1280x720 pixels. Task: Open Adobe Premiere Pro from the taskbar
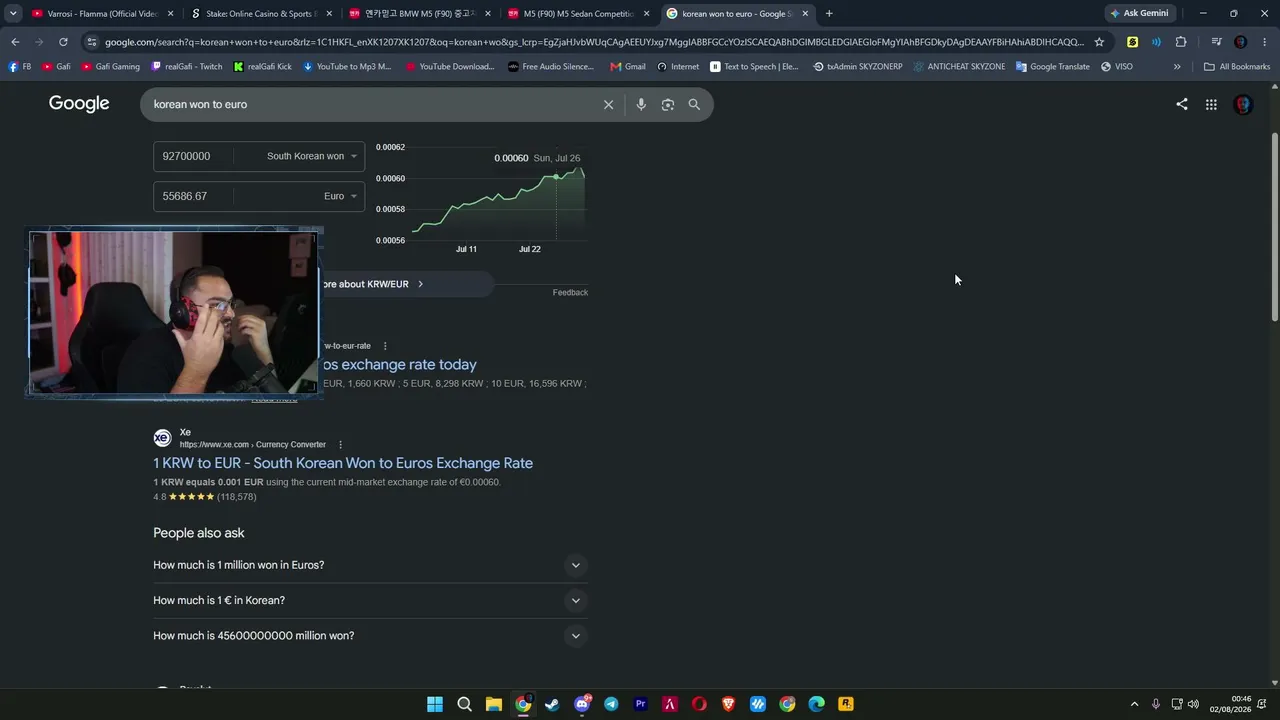641,704
